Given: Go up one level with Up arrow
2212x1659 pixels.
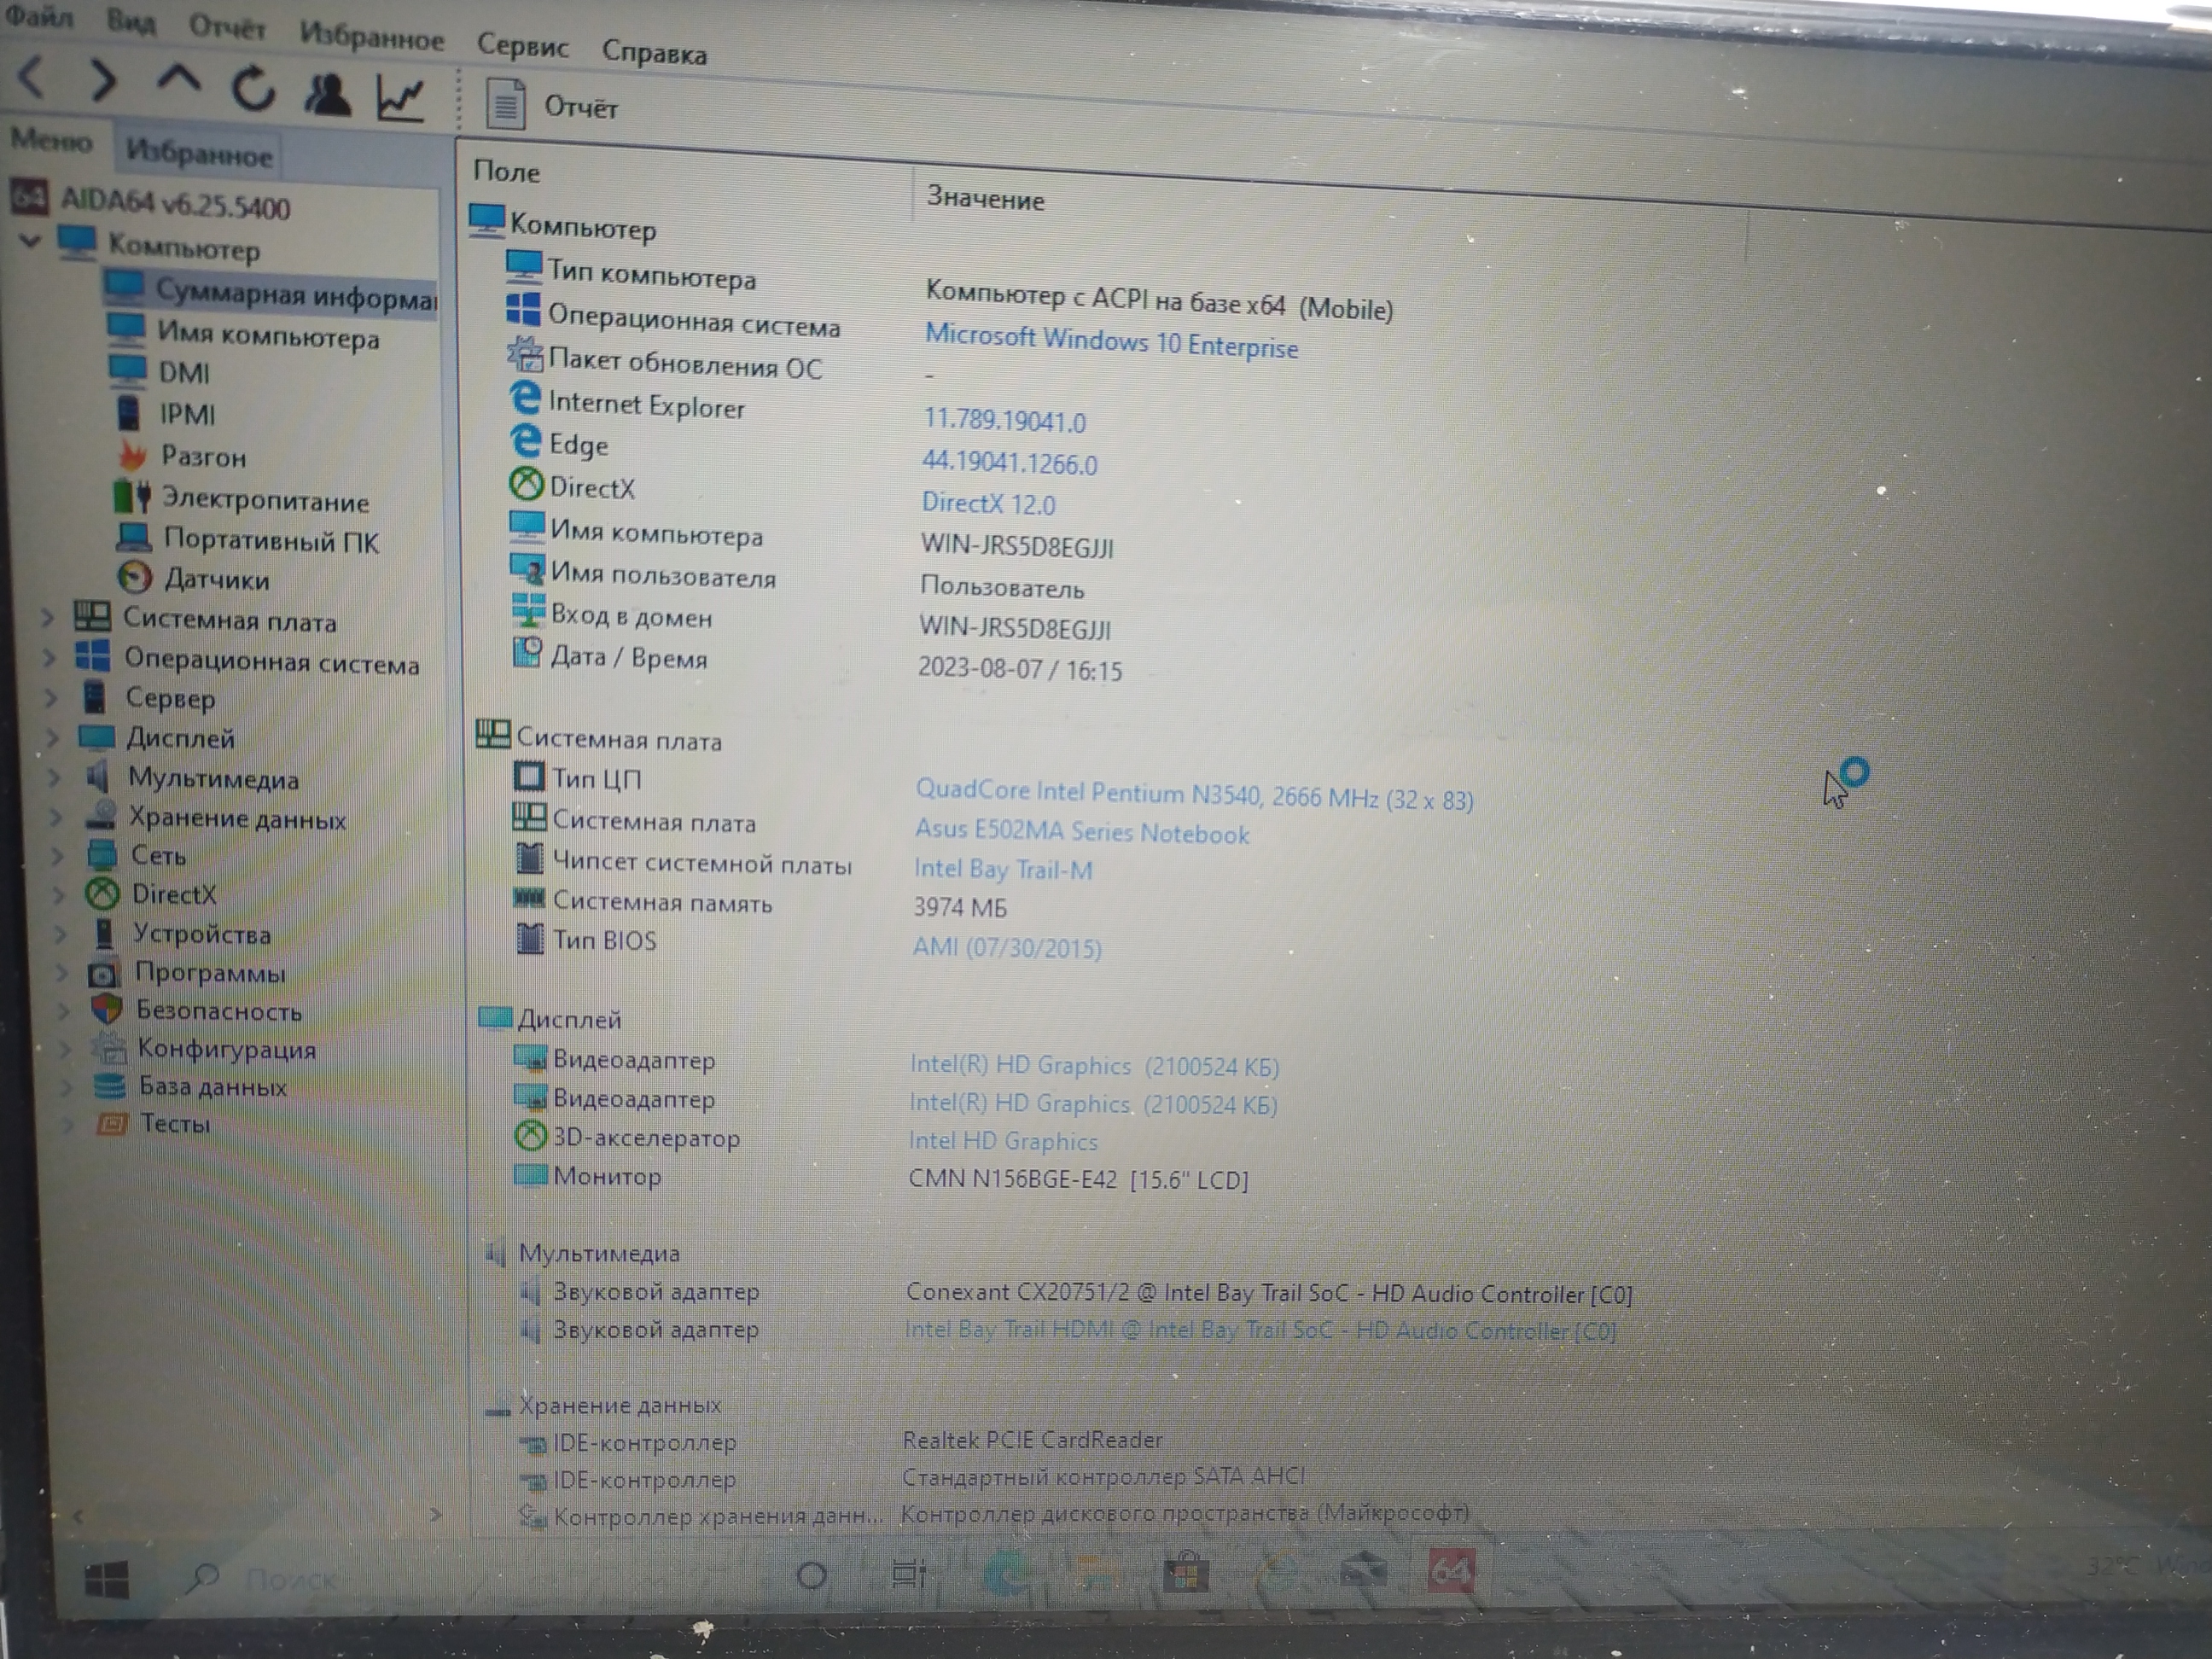Looking at the screenshot, I should 178,81.
